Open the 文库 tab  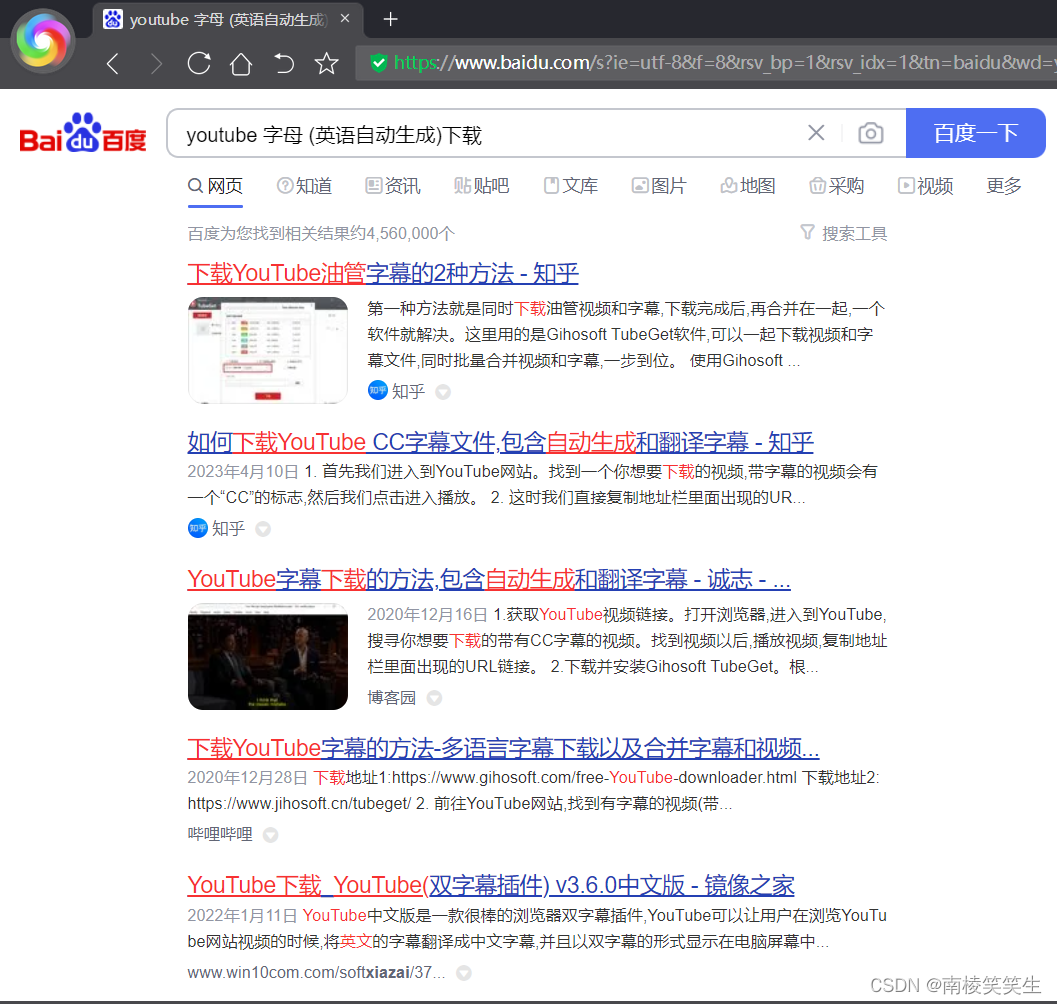(571, 185)
